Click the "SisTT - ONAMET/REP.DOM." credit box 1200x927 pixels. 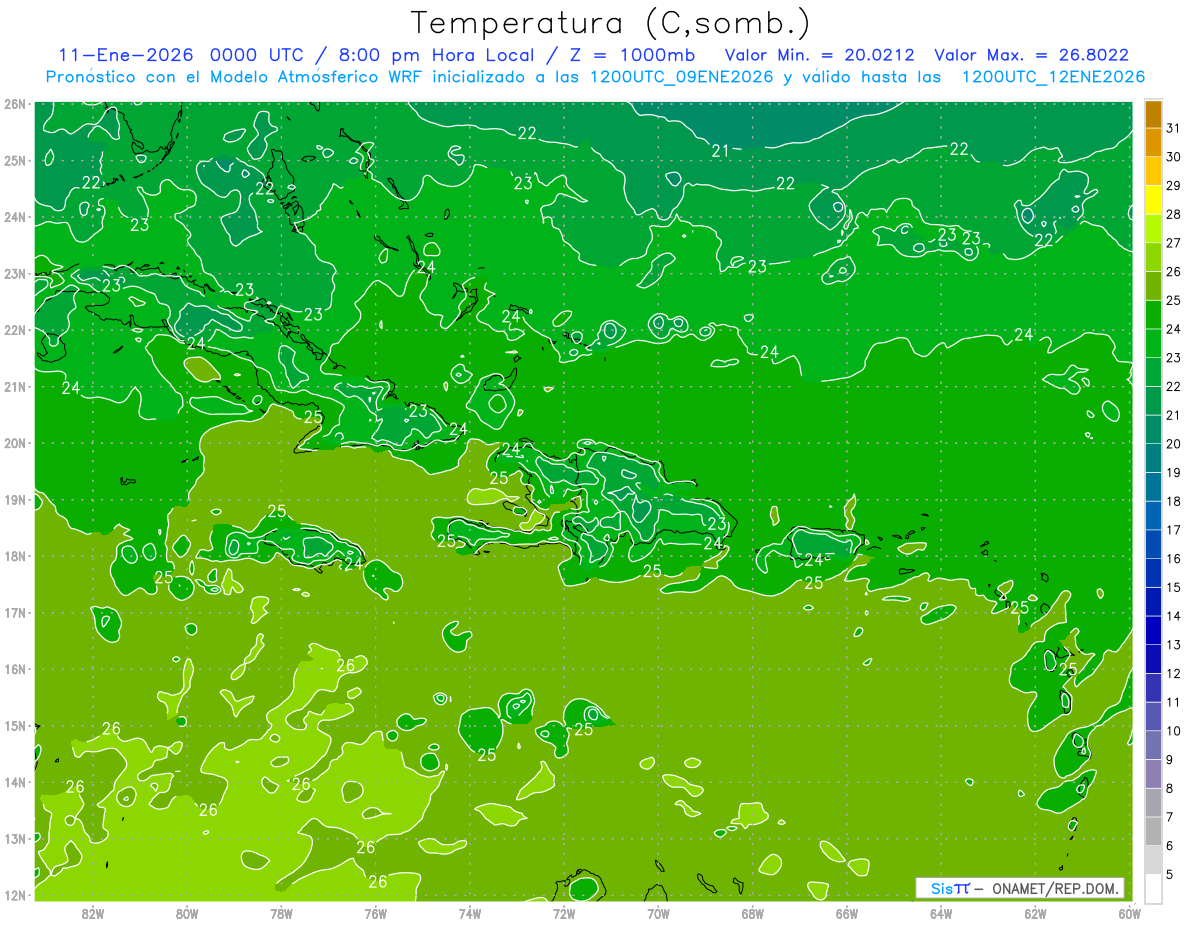coord(1019,888)
